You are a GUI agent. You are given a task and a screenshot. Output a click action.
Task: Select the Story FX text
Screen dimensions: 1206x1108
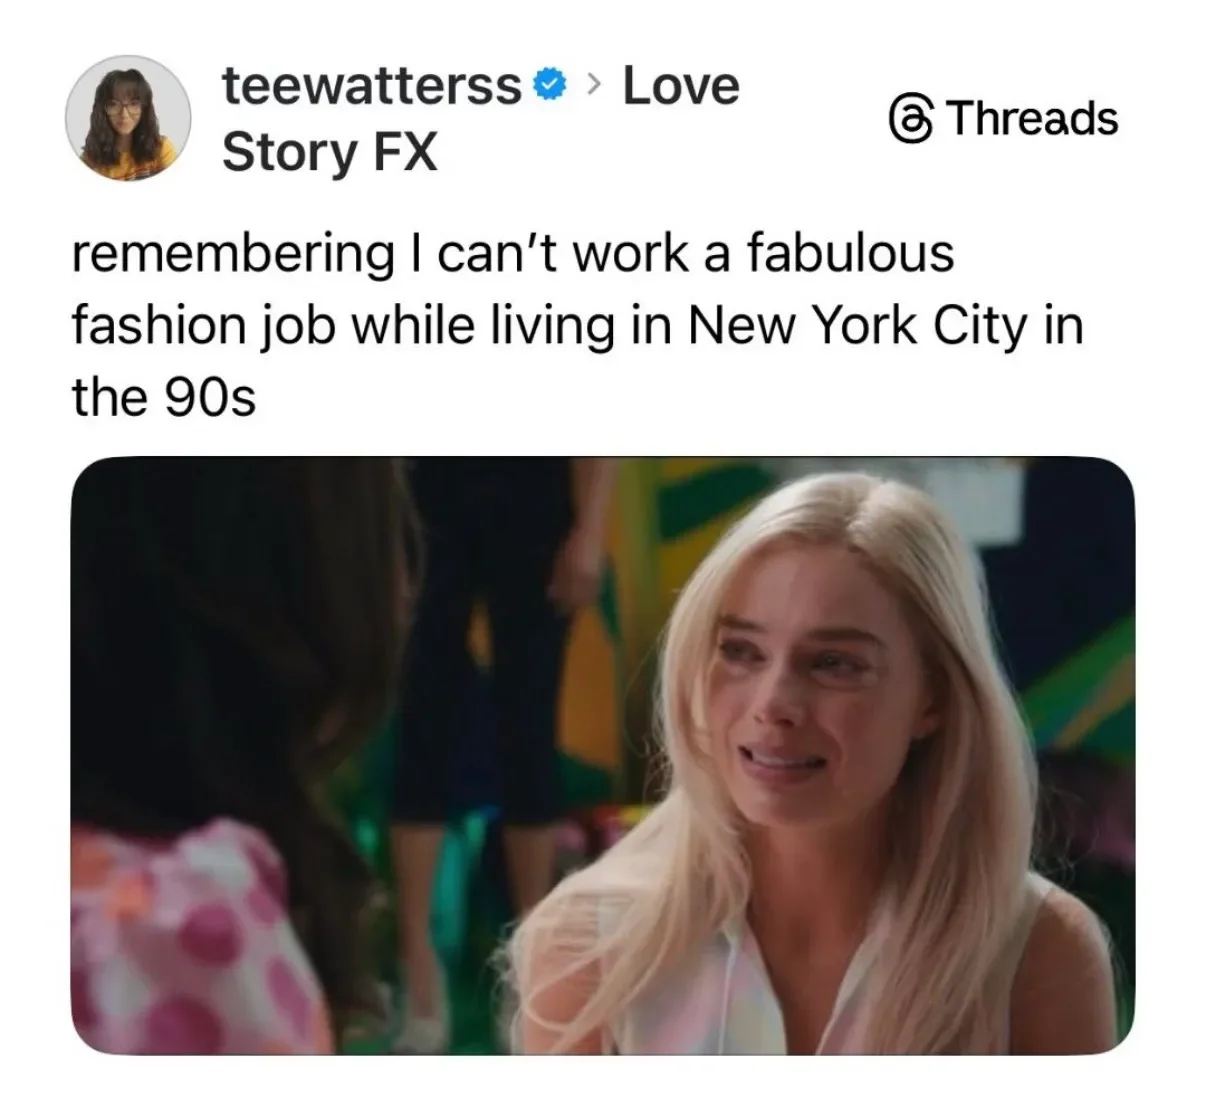(330, 152)
